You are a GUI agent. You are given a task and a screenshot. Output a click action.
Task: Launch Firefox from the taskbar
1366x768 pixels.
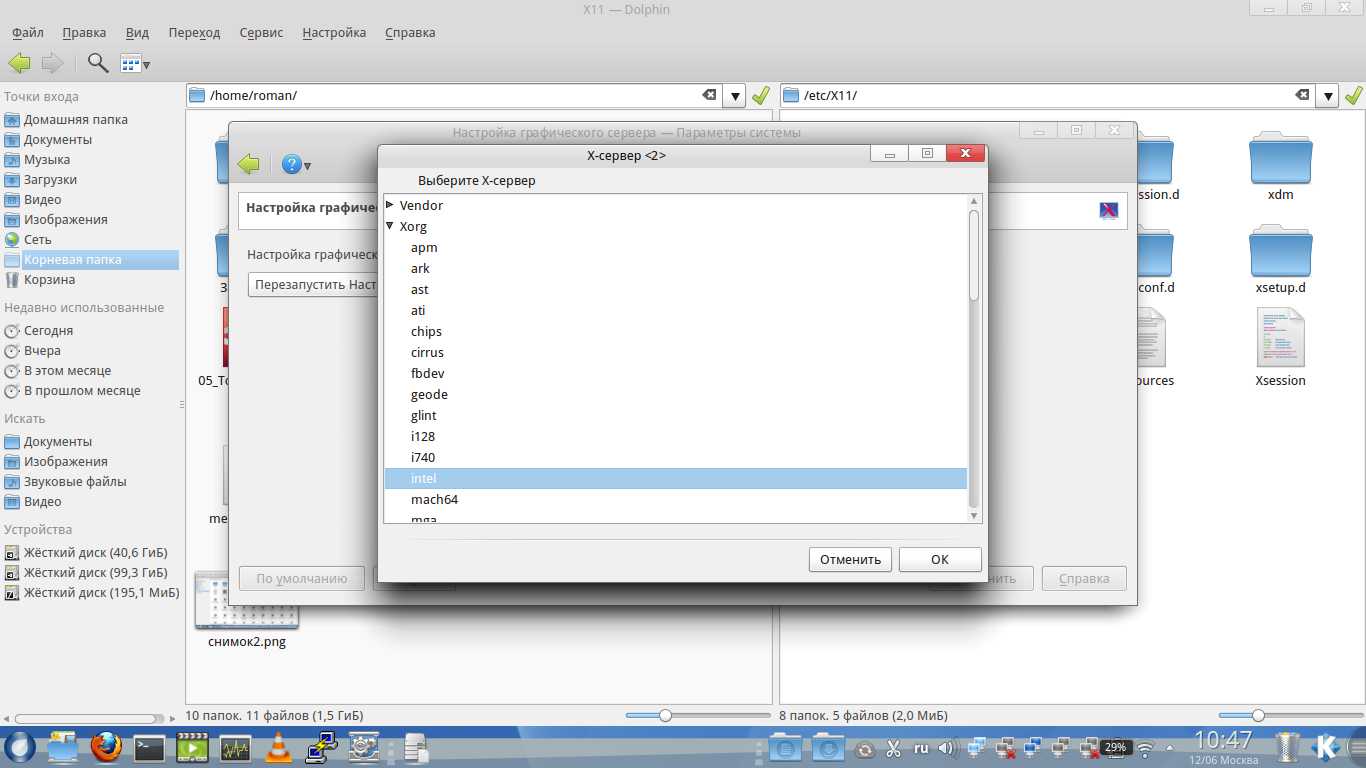[106, 747]
